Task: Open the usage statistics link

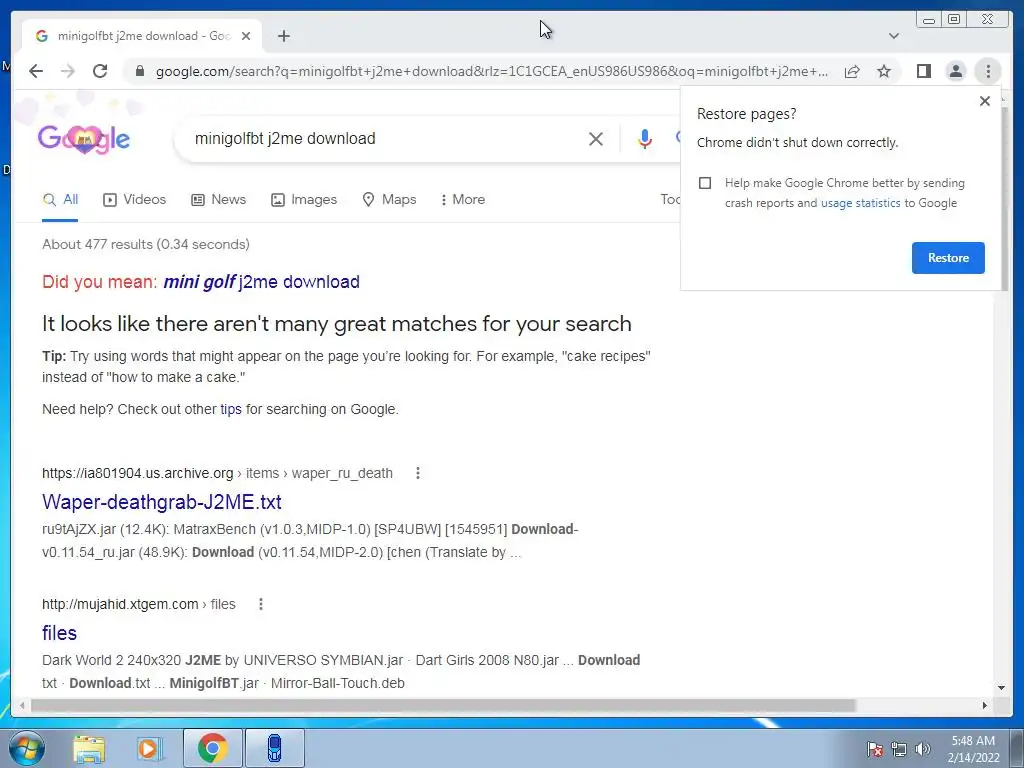Action: pyautogui.click(x=860, y=203)
